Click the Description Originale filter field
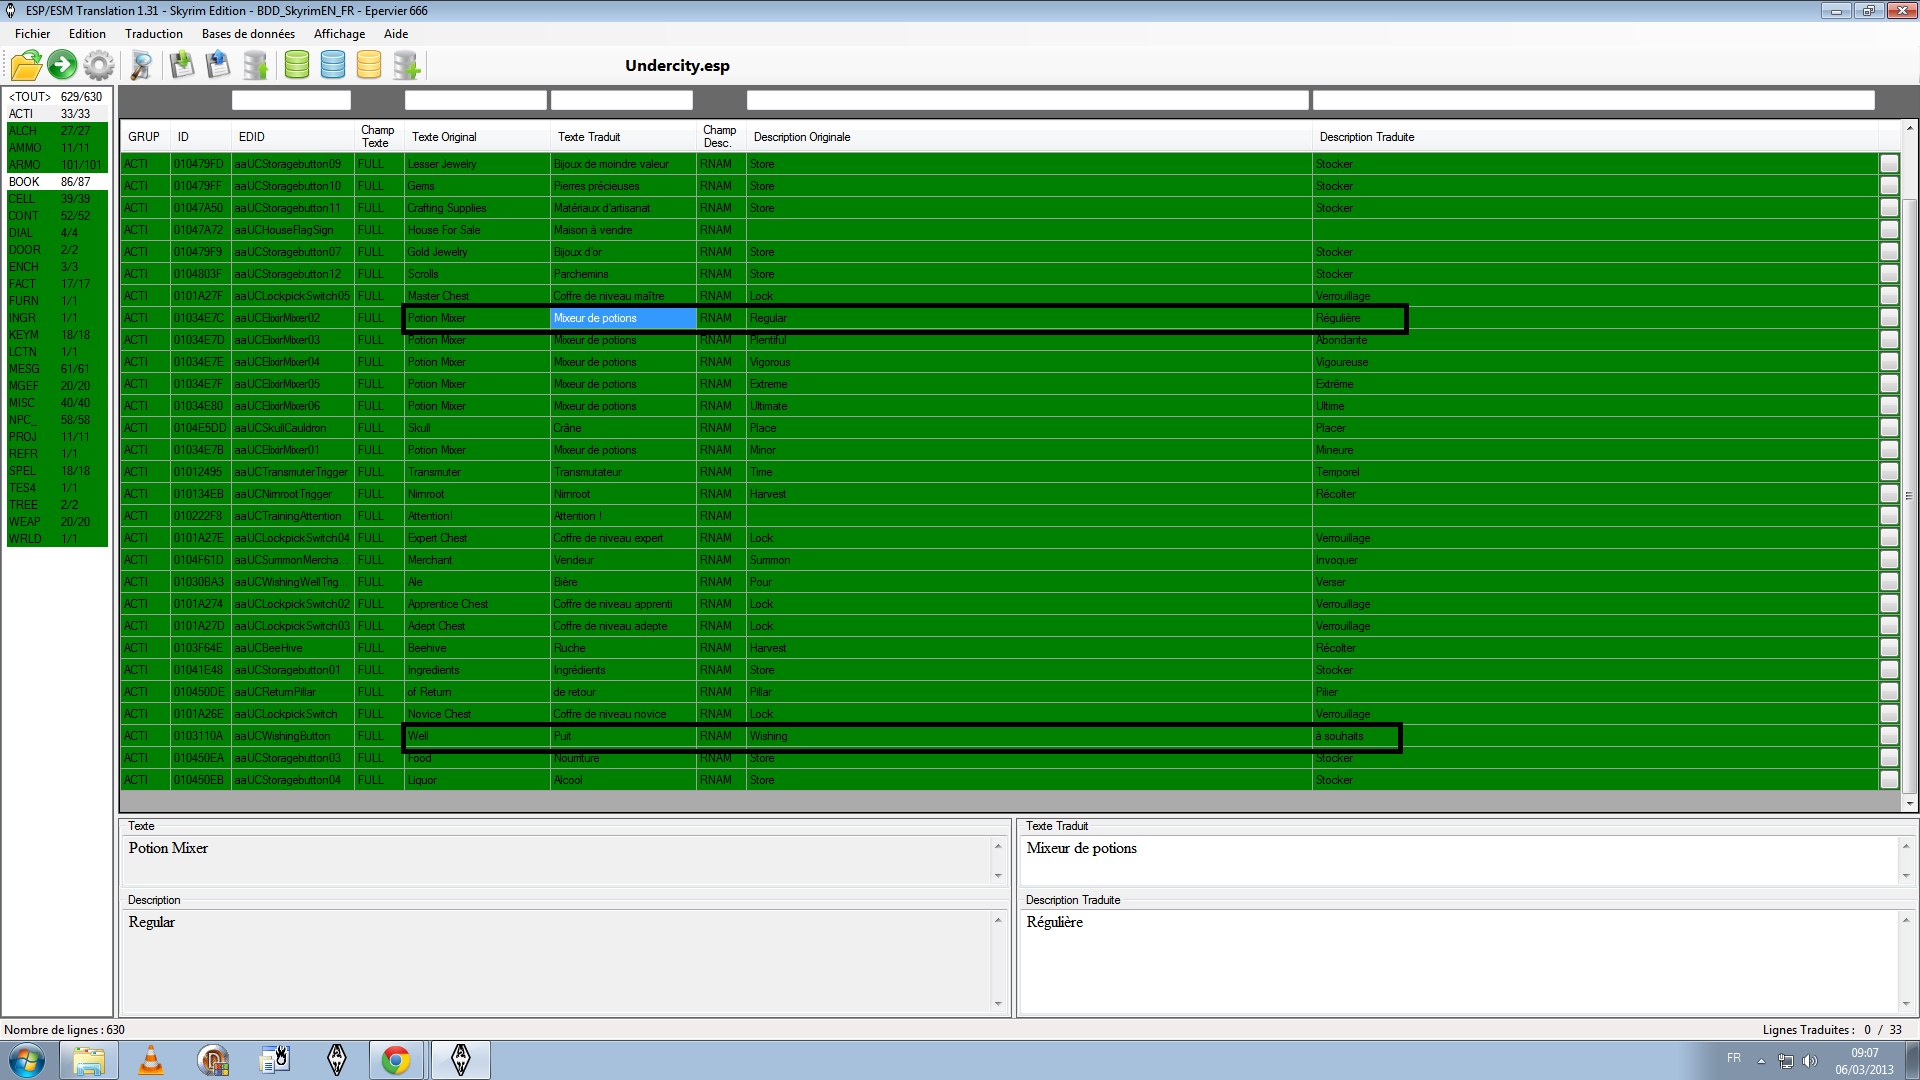The image size is (1920, 1080). coord(1028,100)
